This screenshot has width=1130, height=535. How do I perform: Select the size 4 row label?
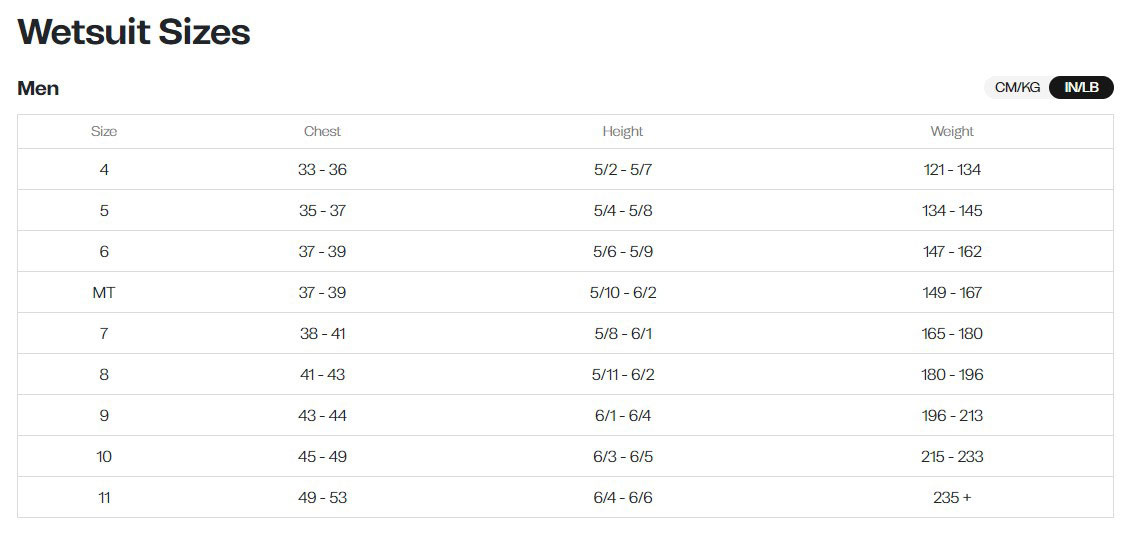[104, 170]
